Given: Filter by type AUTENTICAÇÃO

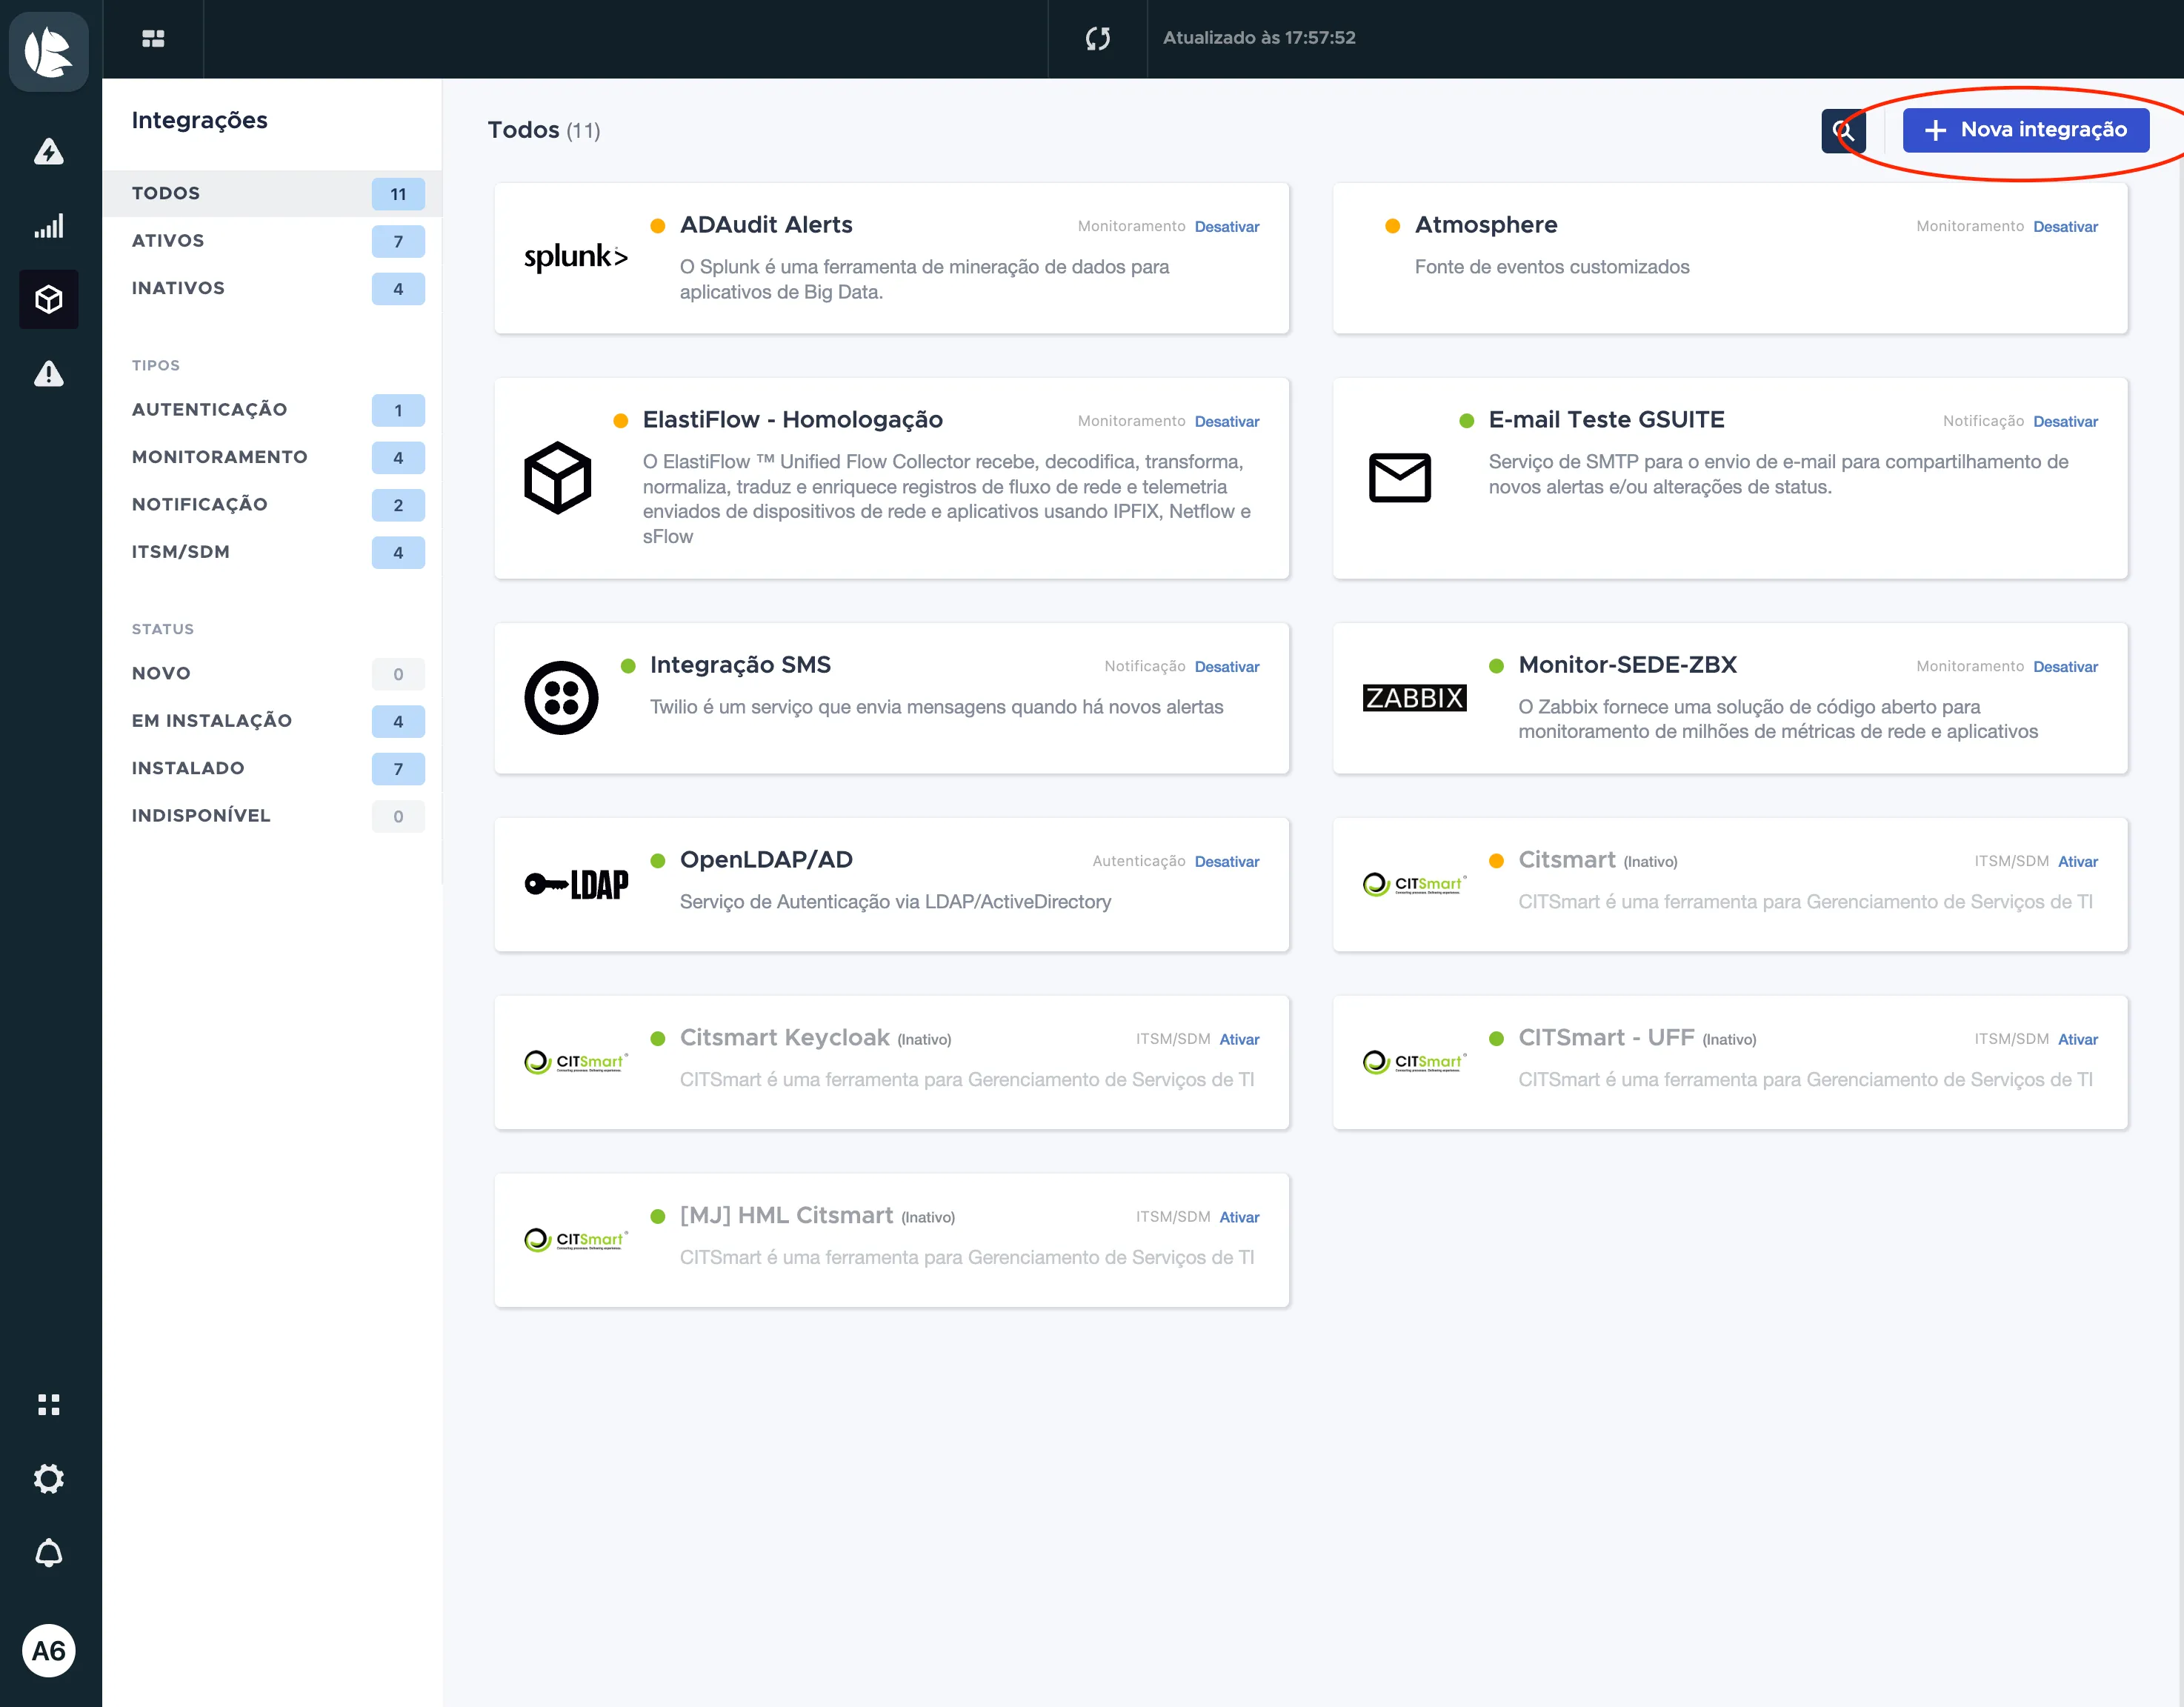Looking at the screenshot, I should pos(272,410).
